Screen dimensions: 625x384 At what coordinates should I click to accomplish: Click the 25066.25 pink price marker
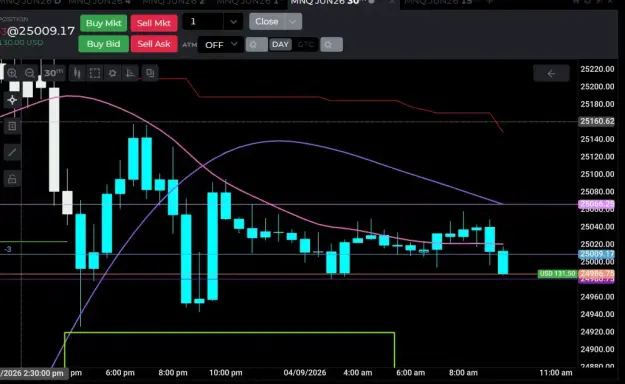click(x=597, y=204)
